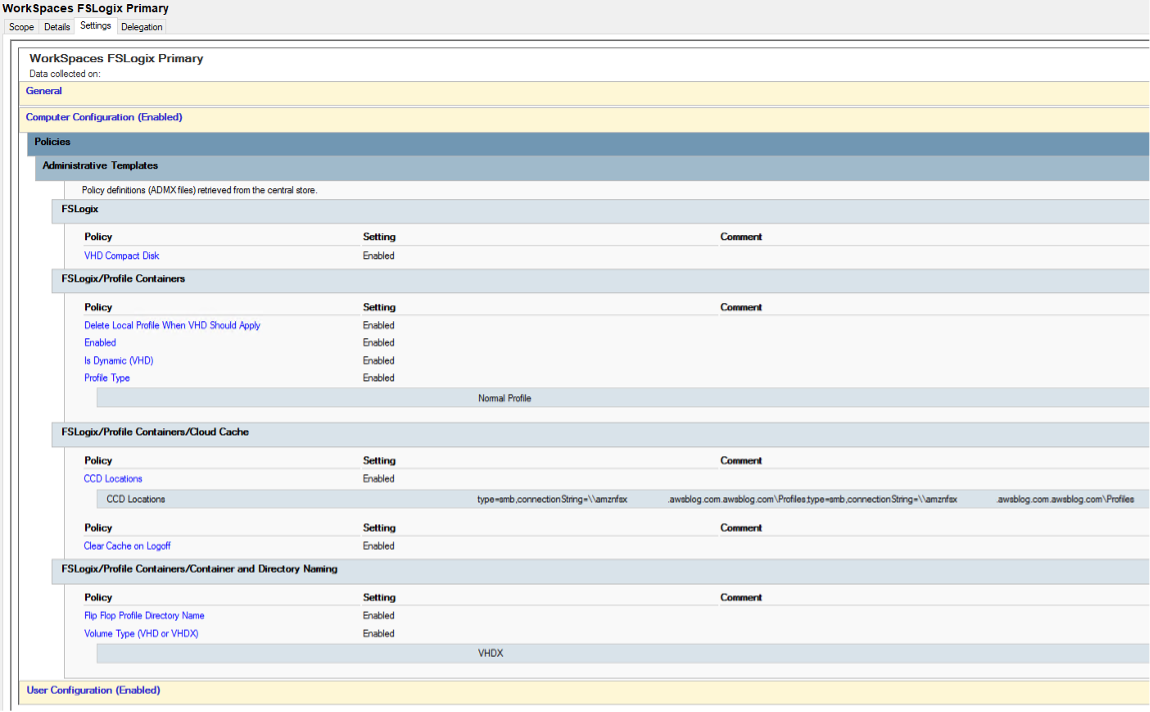Open the CCD Locations policy link
The width and height of the screenshot is (1150, 712).
coord(112,478)
